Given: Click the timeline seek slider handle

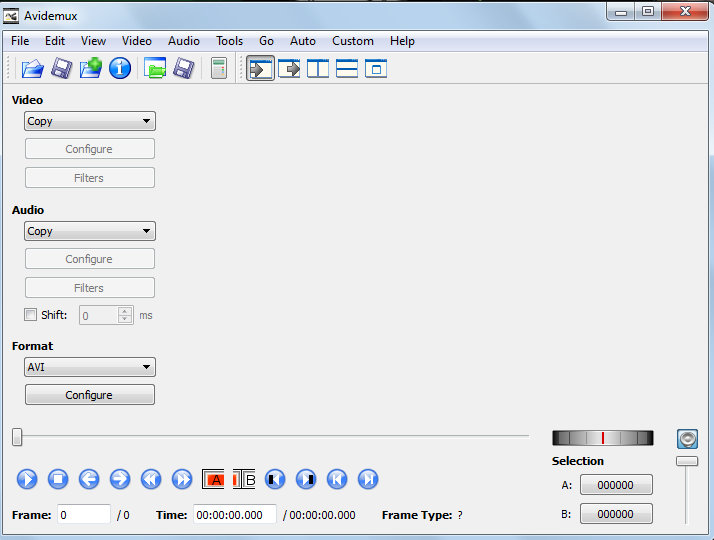Looking at the screenshot, I should (x=17, y=437).
